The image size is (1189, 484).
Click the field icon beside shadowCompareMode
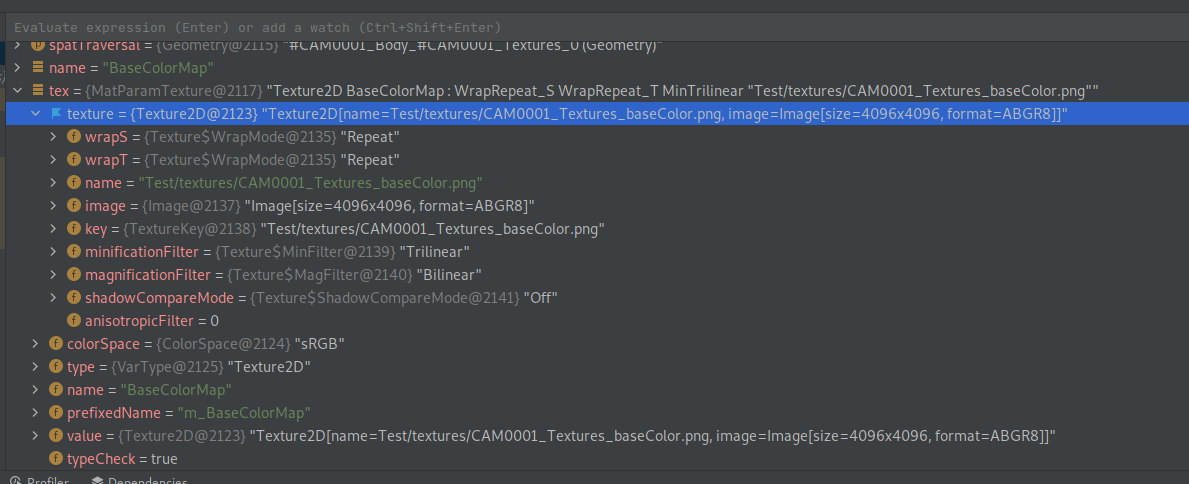click(x=74, y=297)
